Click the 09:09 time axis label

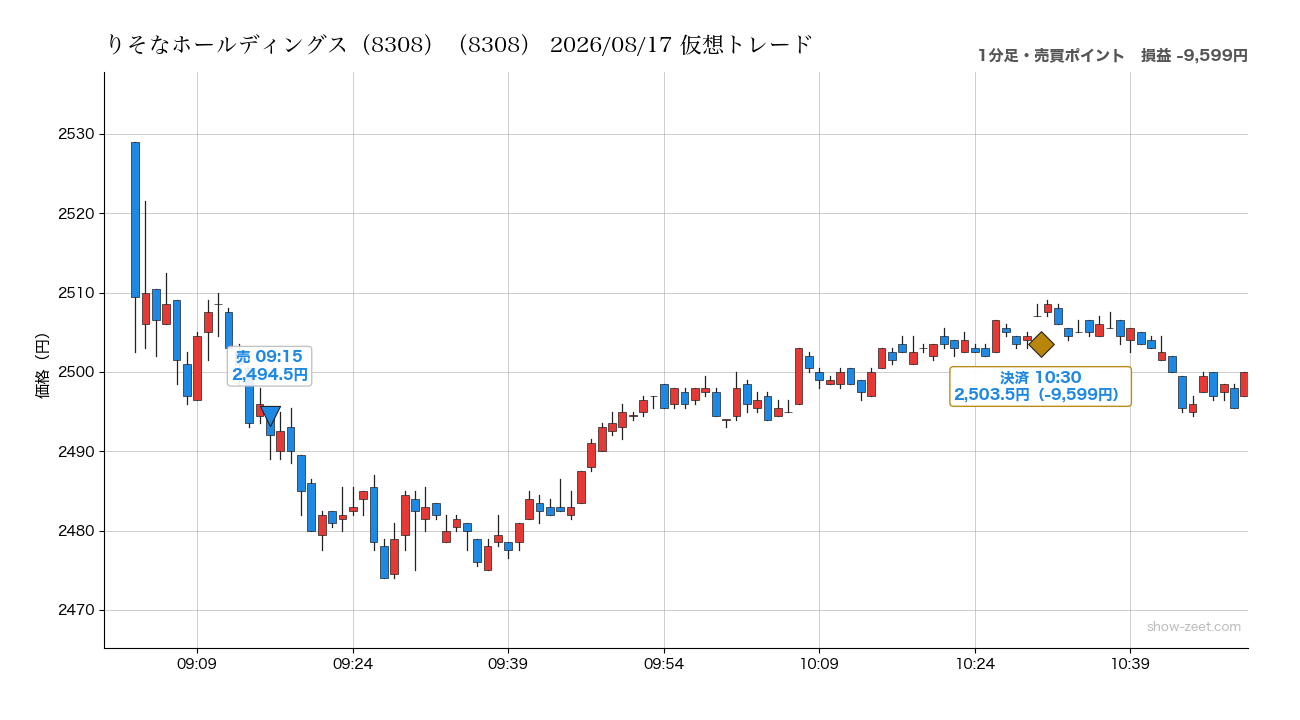point(197,664)
